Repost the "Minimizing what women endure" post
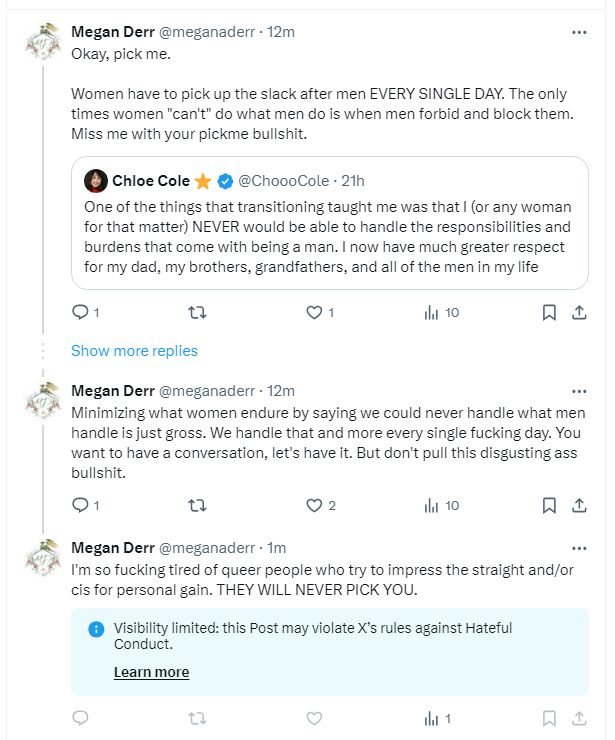The width and height of the screenshot is (615, 740). pyautogui.click(x=198, y=505)
